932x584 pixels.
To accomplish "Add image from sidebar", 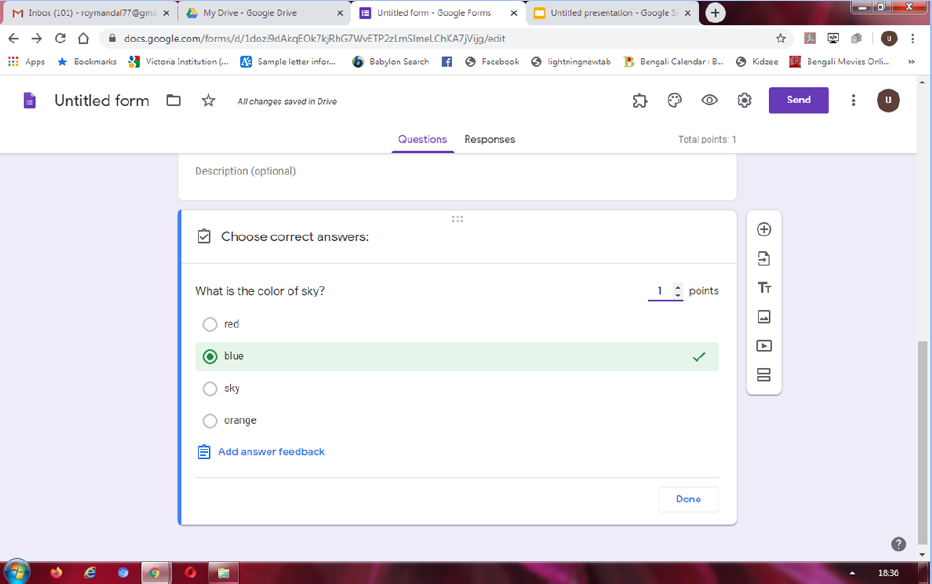I will click(x=764, y=317).
